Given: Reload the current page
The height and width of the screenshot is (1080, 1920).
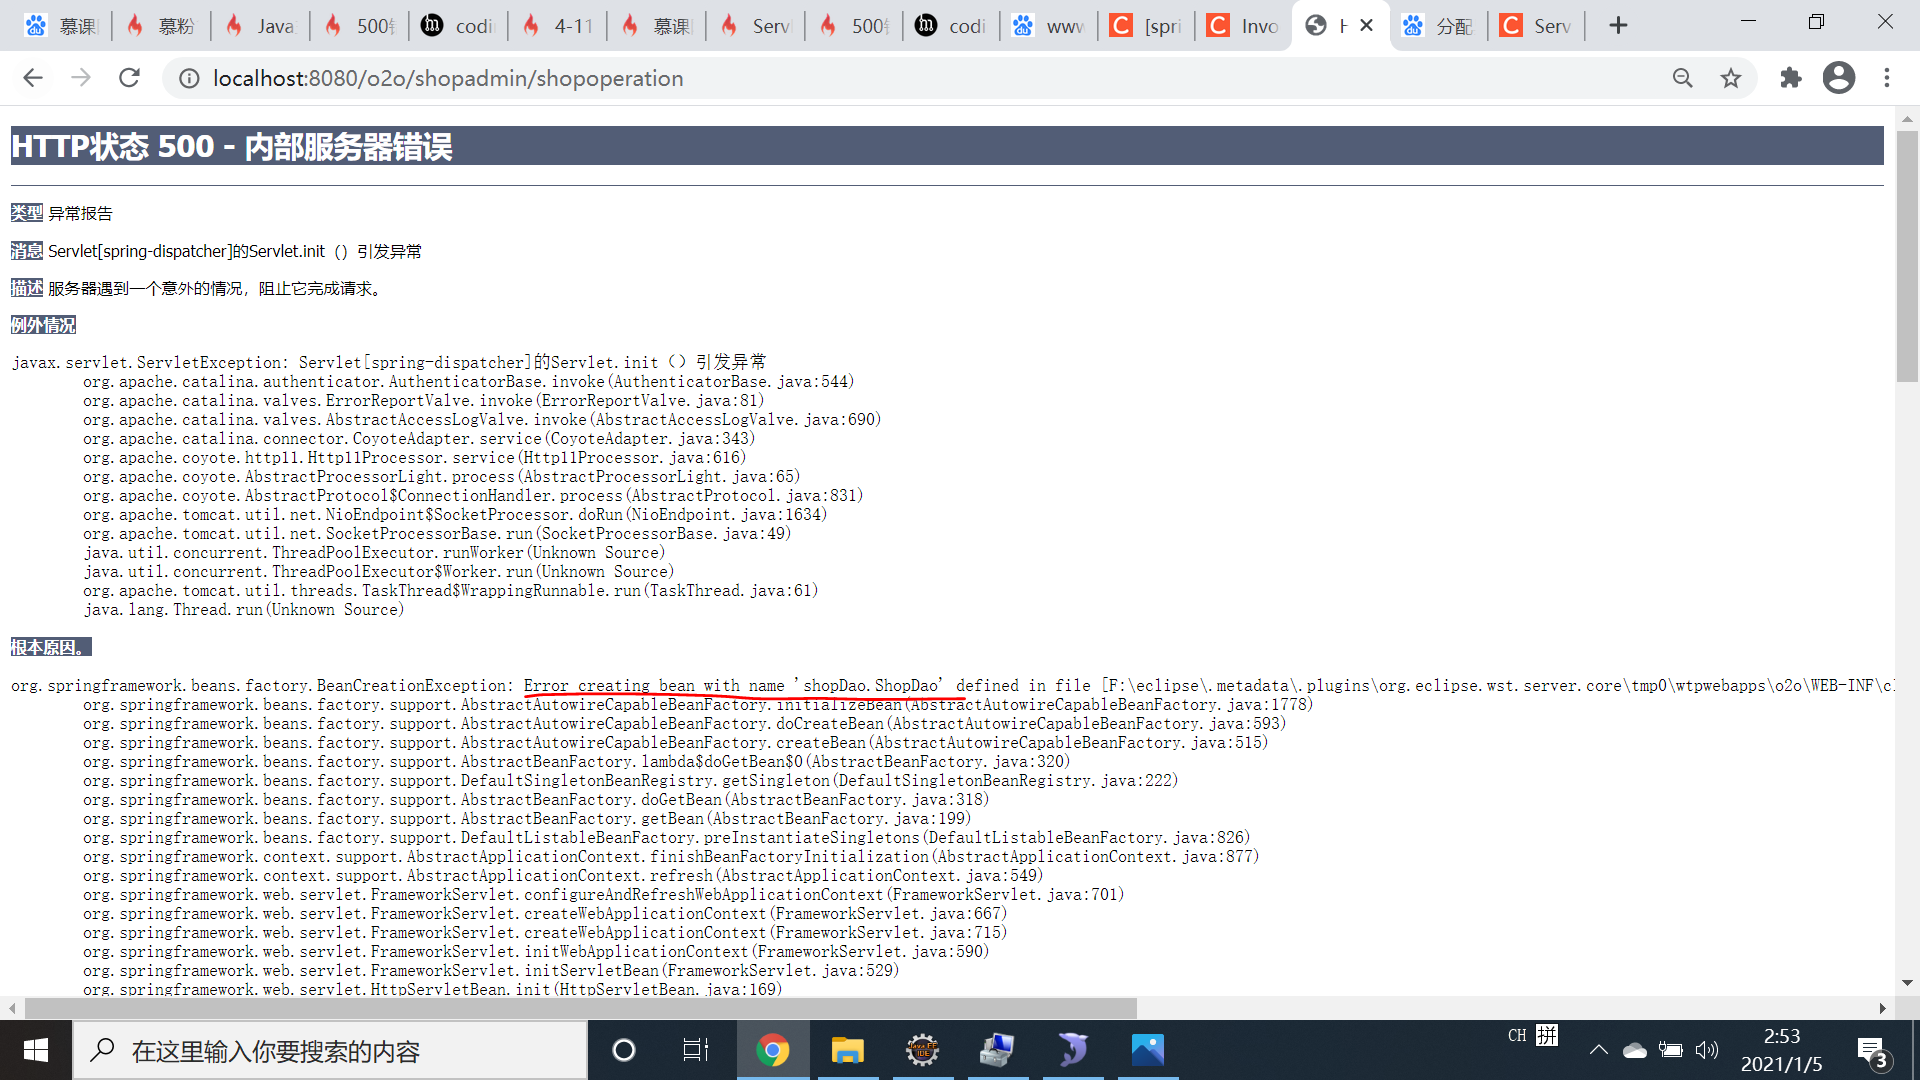Looking at the screenshot, I should click(129, 78).
